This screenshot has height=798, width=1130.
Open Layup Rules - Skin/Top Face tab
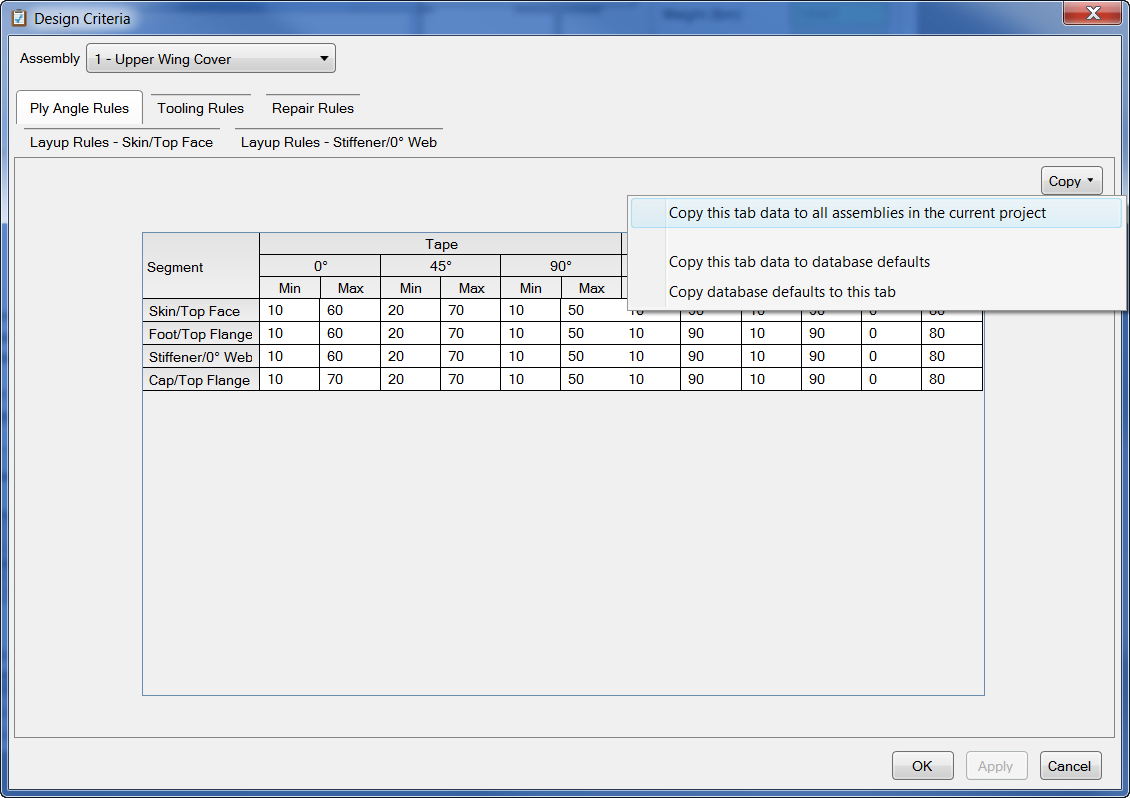click(121, 142)
